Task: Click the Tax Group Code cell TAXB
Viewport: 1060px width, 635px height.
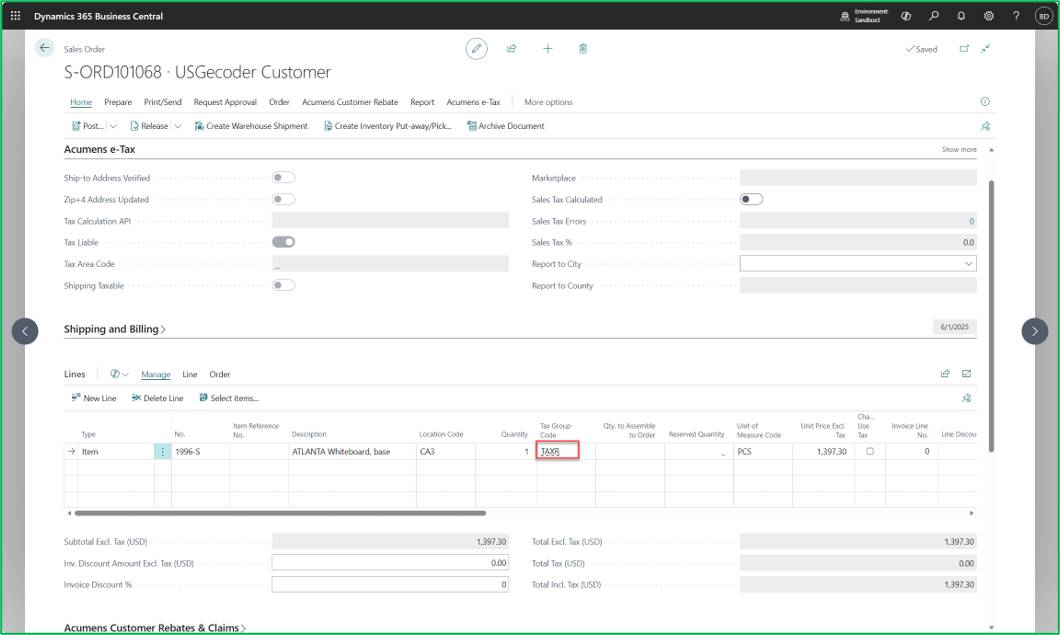Action: 558,451
